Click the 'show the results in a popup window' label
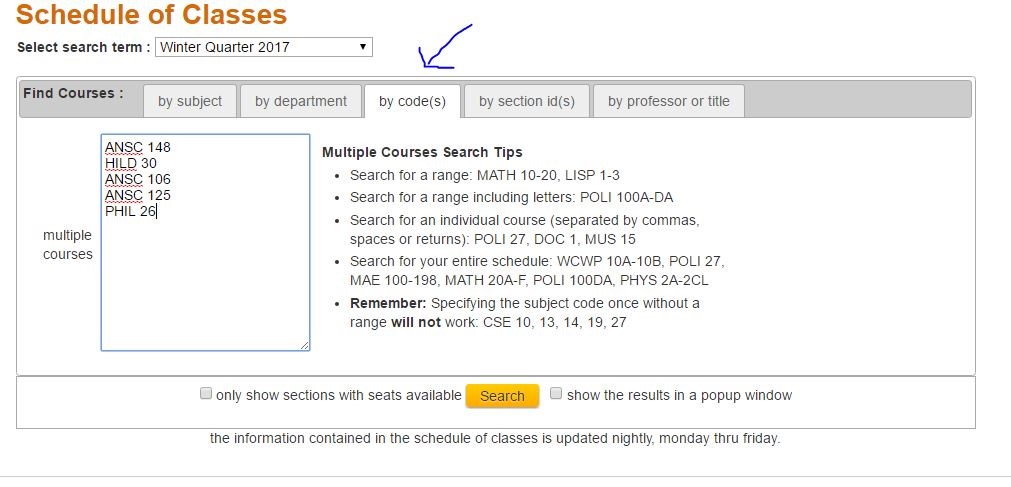 (680, 395)
